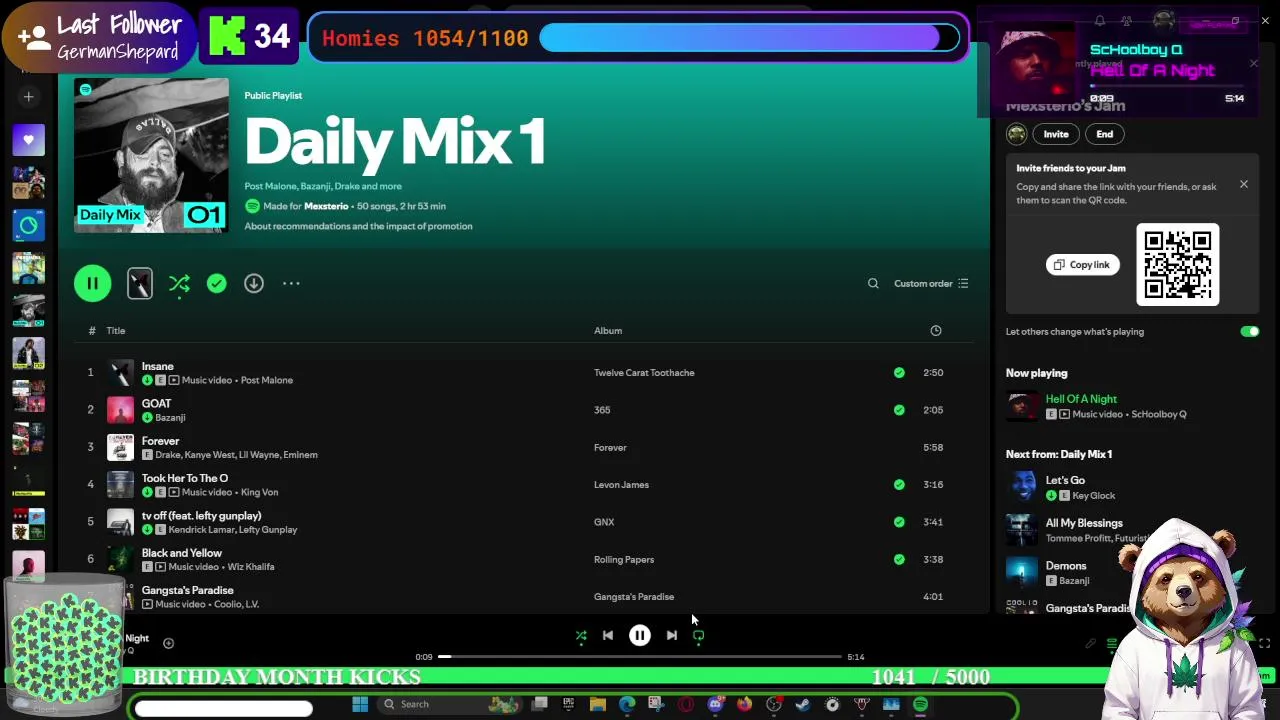
Task: Click the # column header
Action: 91,331
